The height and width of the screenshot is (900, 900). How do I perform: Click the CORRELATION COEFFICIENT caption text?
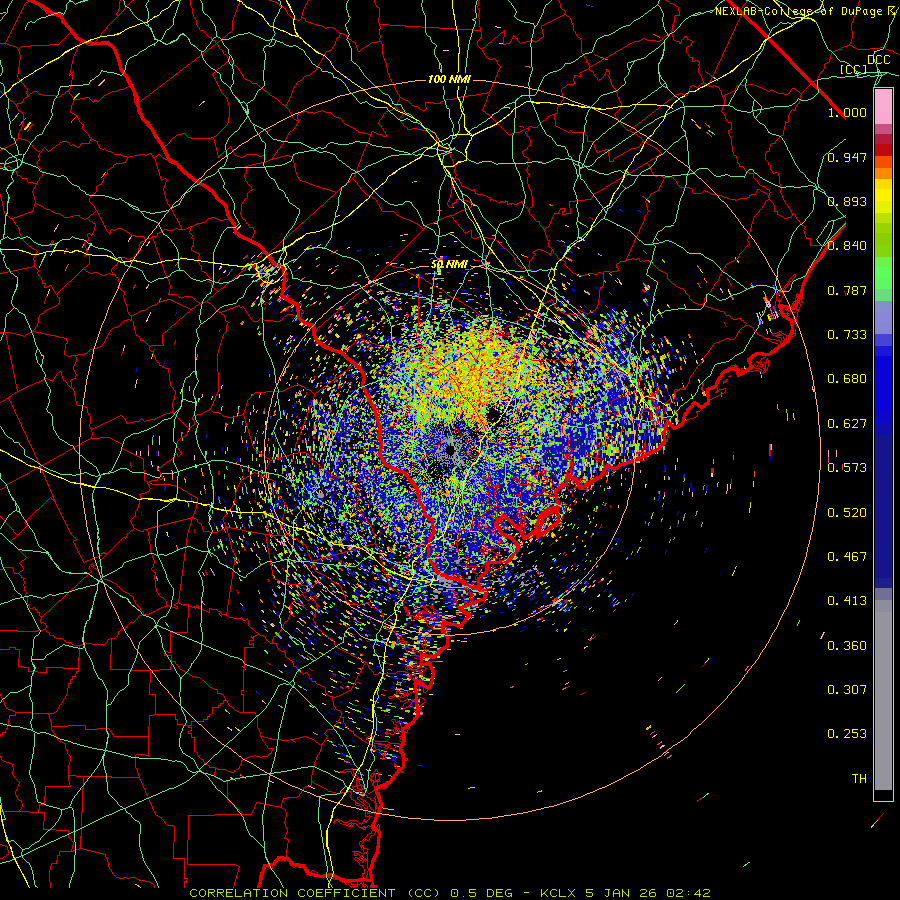click(293, 893)
